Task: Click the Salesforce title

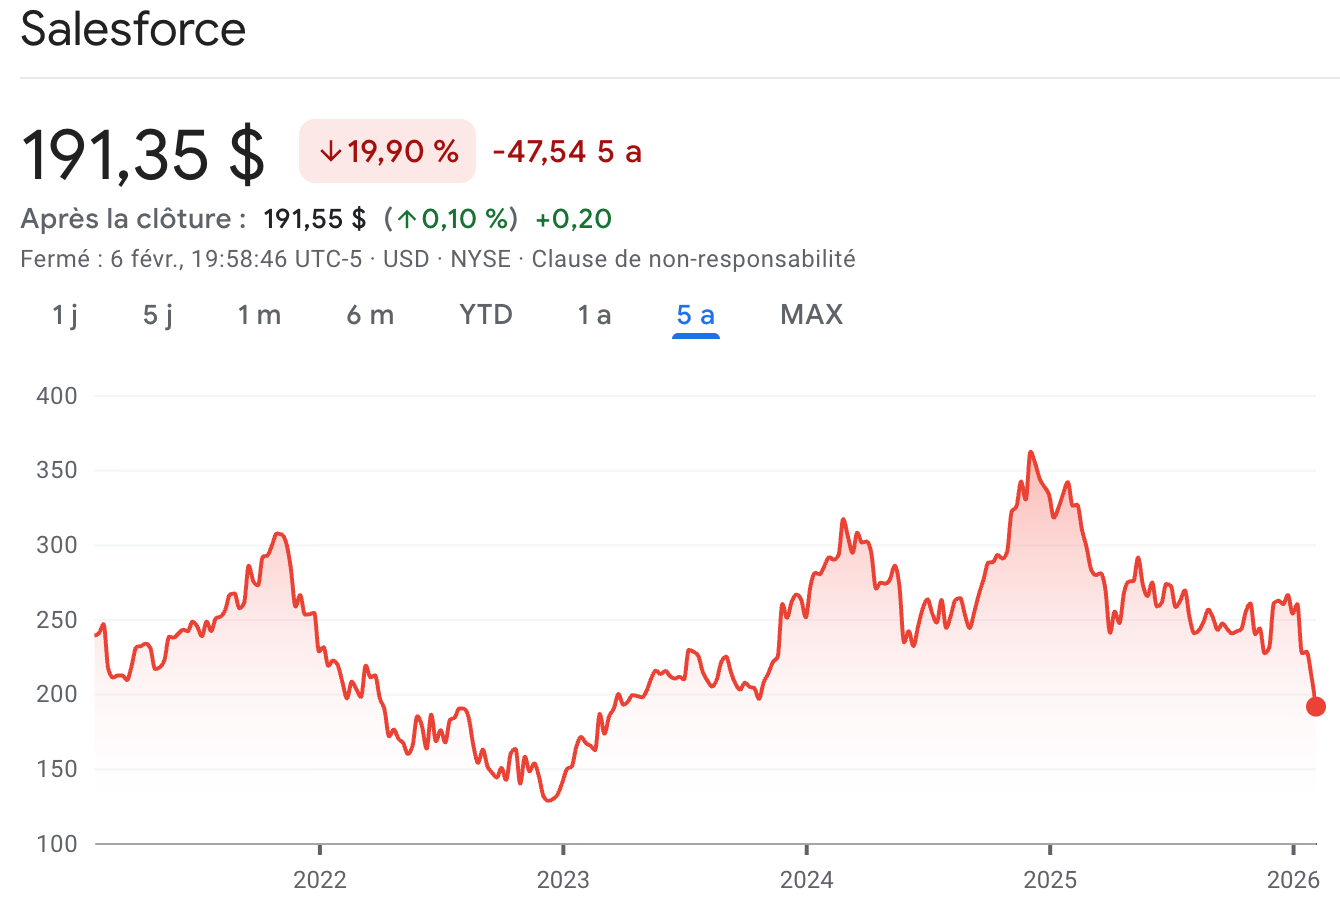Action: click(133, 28)
